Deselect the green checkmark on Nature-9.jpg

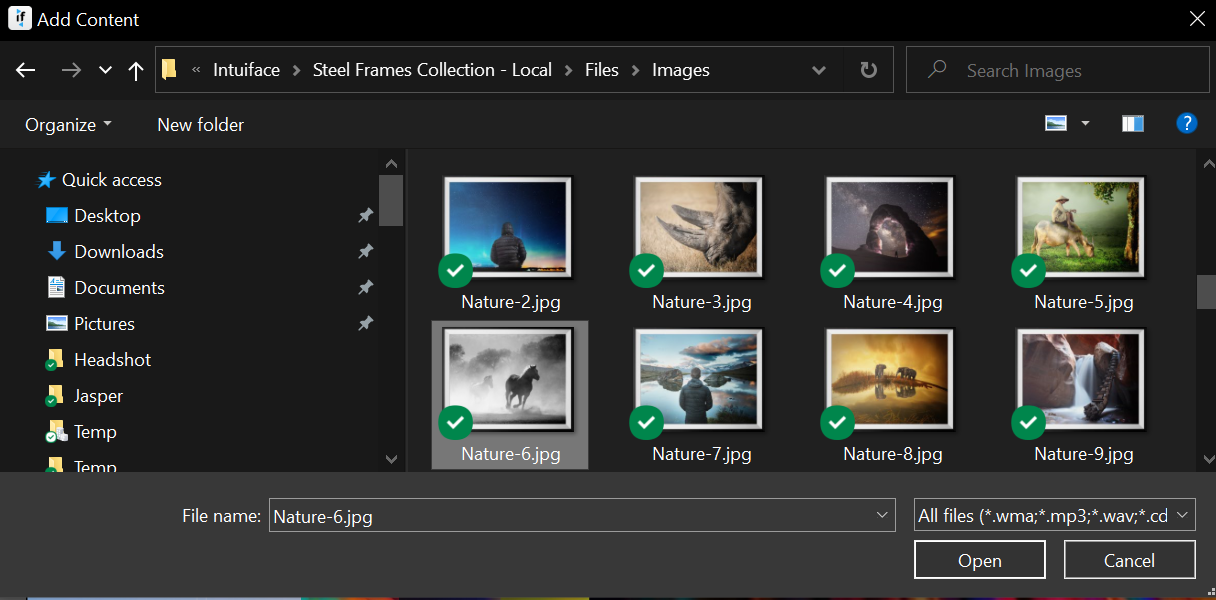pos(1028,422)
